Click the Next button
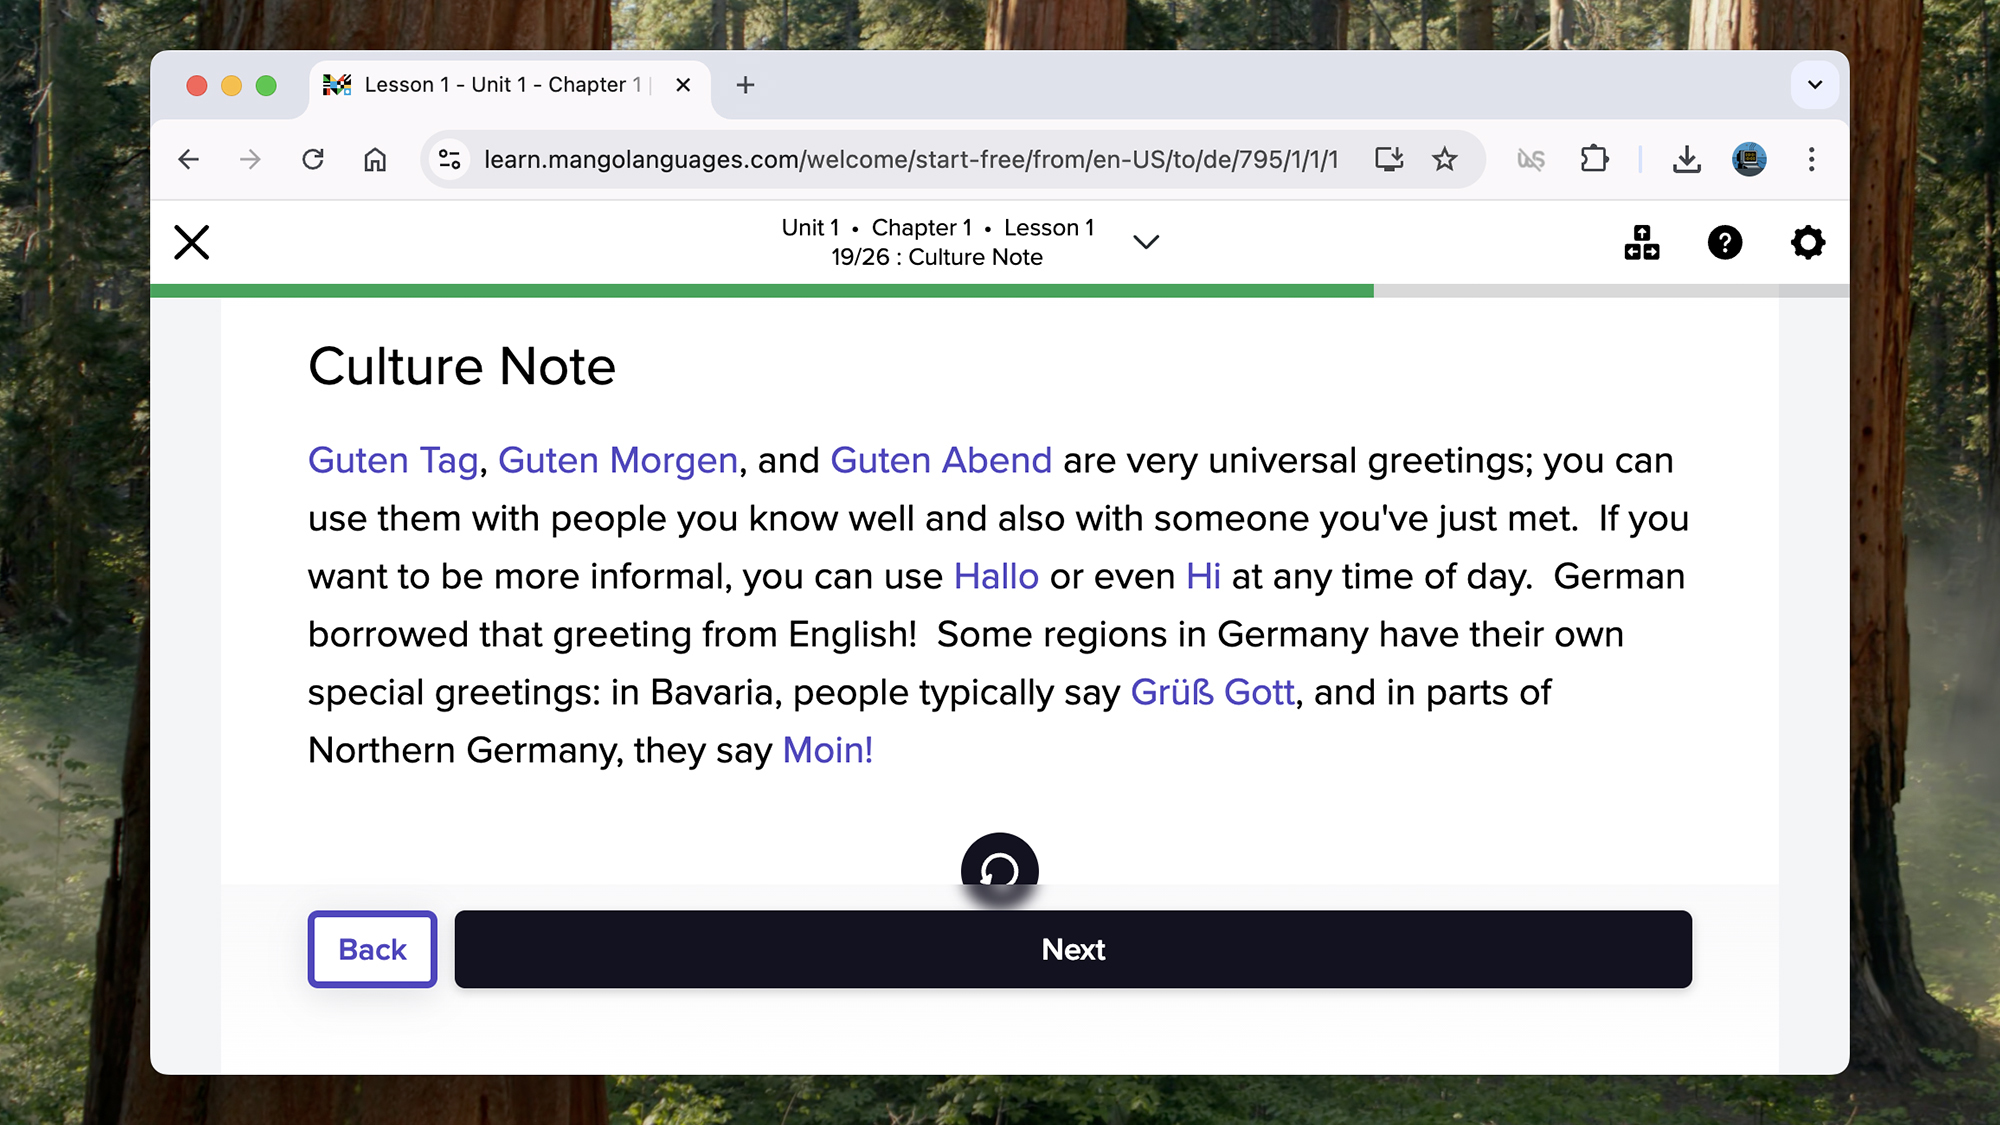The height and width of the screenshot is (1125, 2000). tap(1073, 949)
